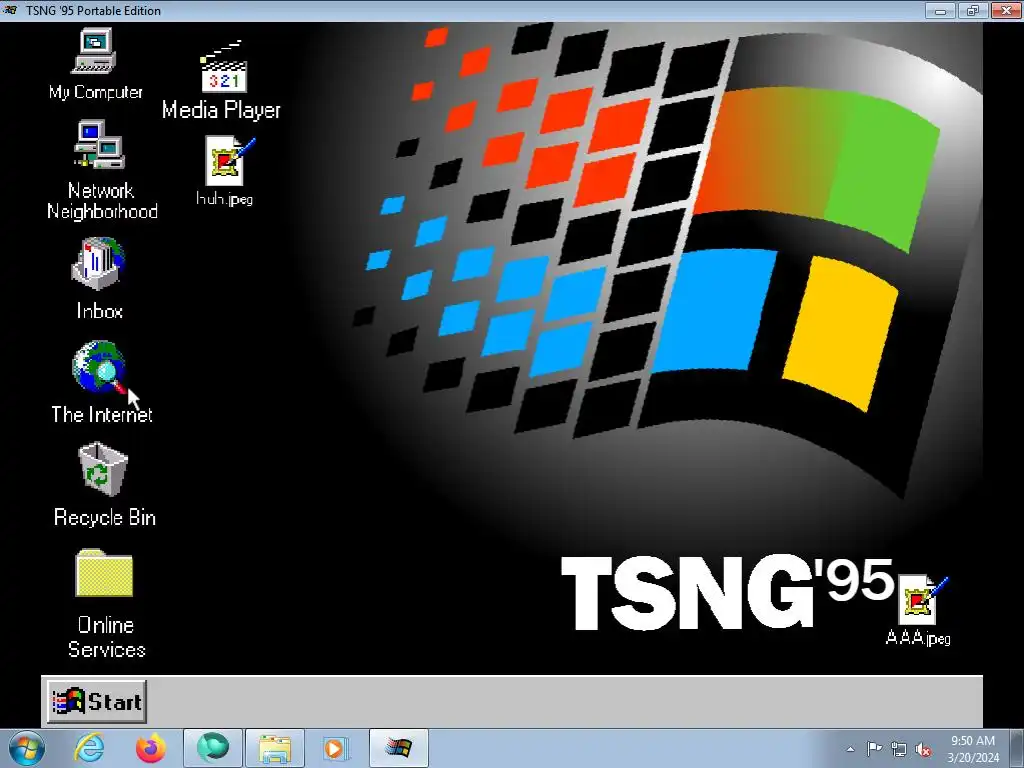Select the AAA.jpeg file icon
Screen dimensions: 1024x768
point(918,610)
